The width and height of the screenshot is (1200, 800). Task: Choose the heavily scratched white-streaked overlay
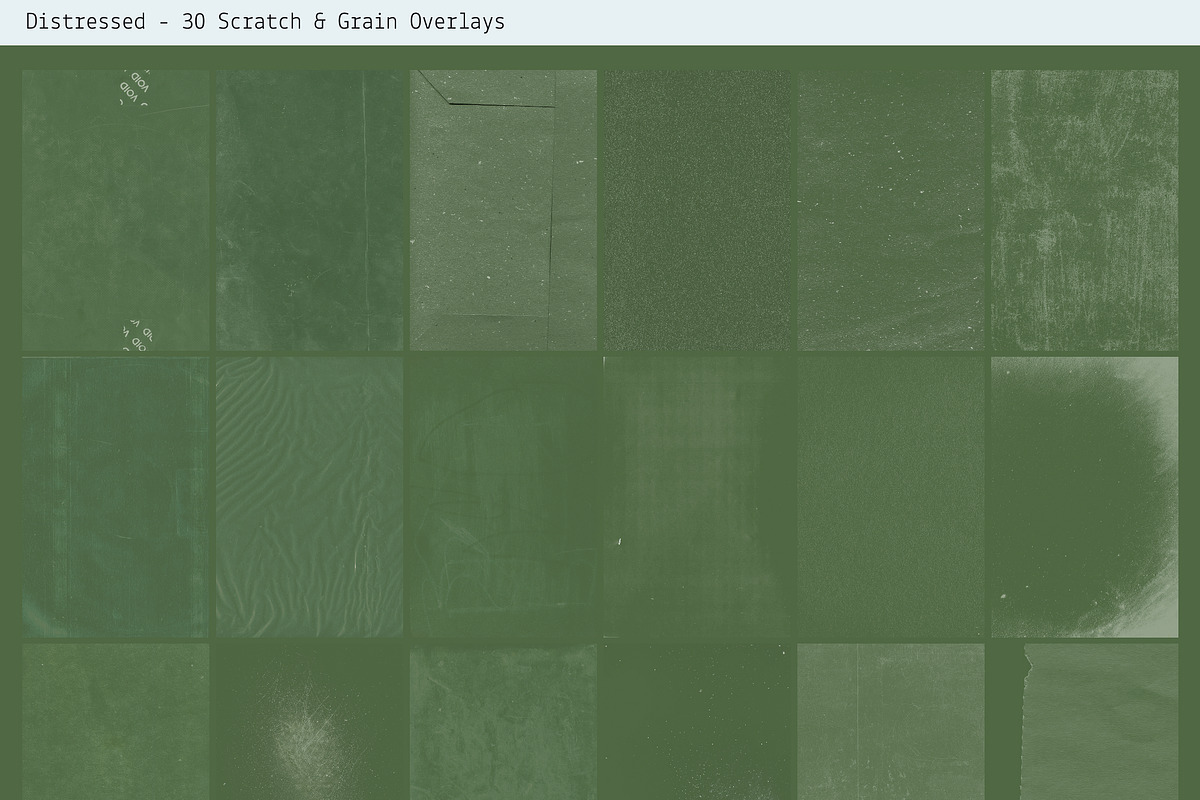(x=1084, y=210)
